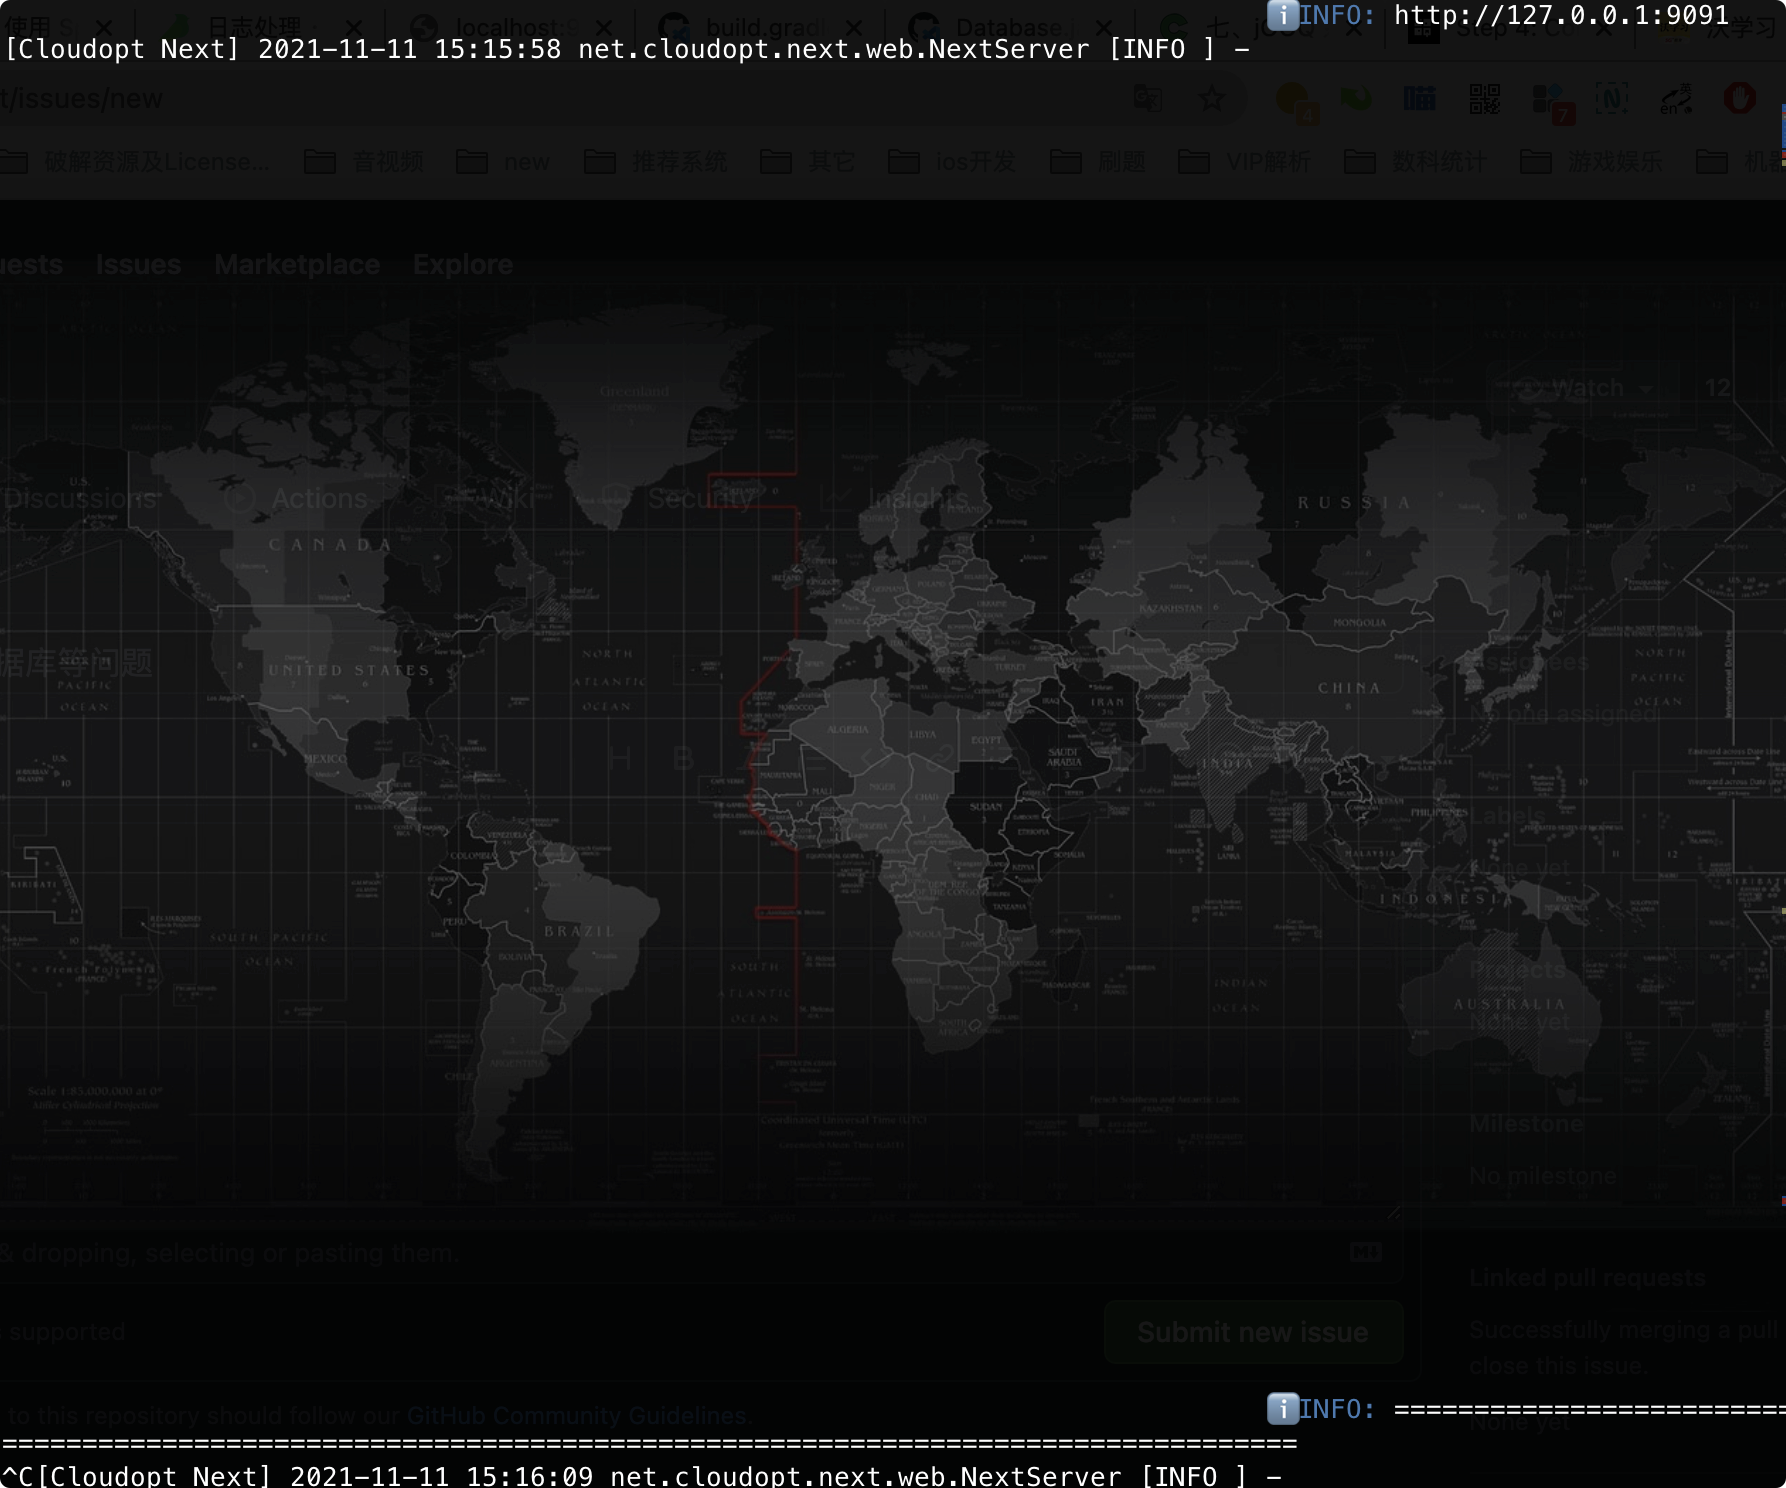This screenshot has width=1786, height=1488.
Task: Open the VIP解析 bookmark folder
Action: (x=1244, y=161)
